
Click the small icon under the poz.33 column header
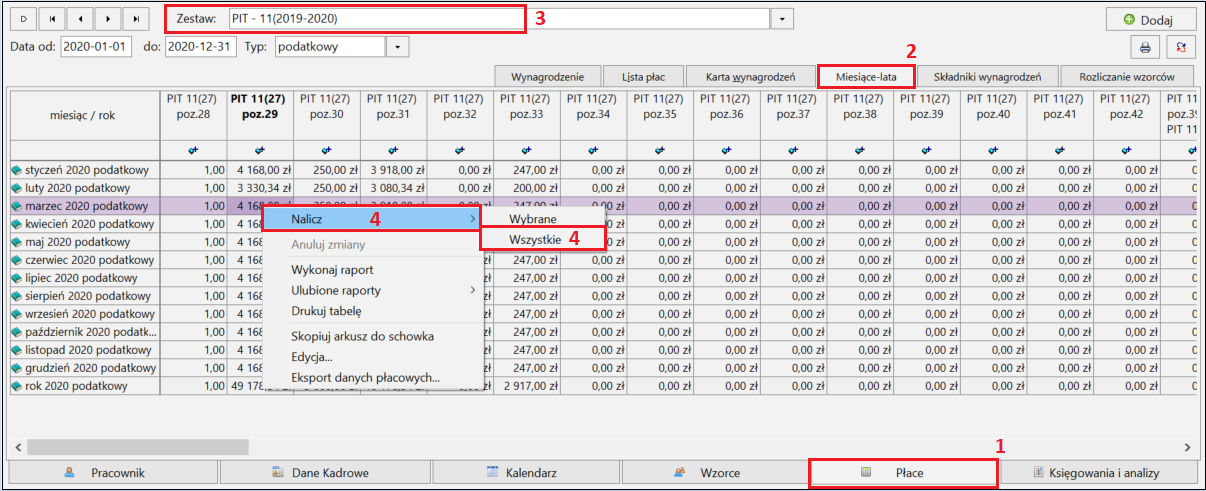526,149
